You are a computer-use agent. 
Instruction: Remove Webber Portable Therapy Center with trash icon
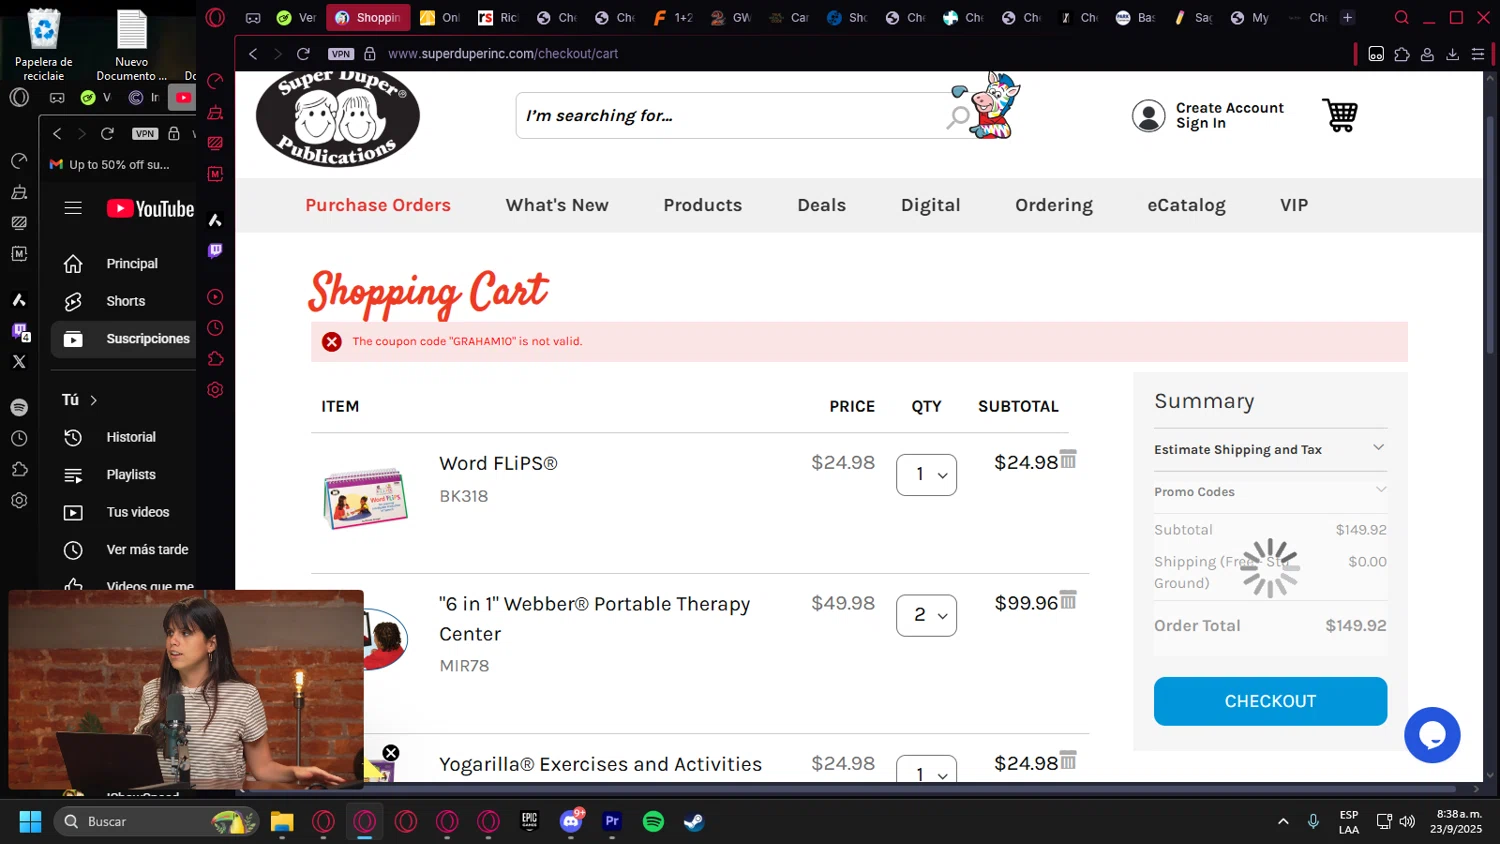point(1068,599)
